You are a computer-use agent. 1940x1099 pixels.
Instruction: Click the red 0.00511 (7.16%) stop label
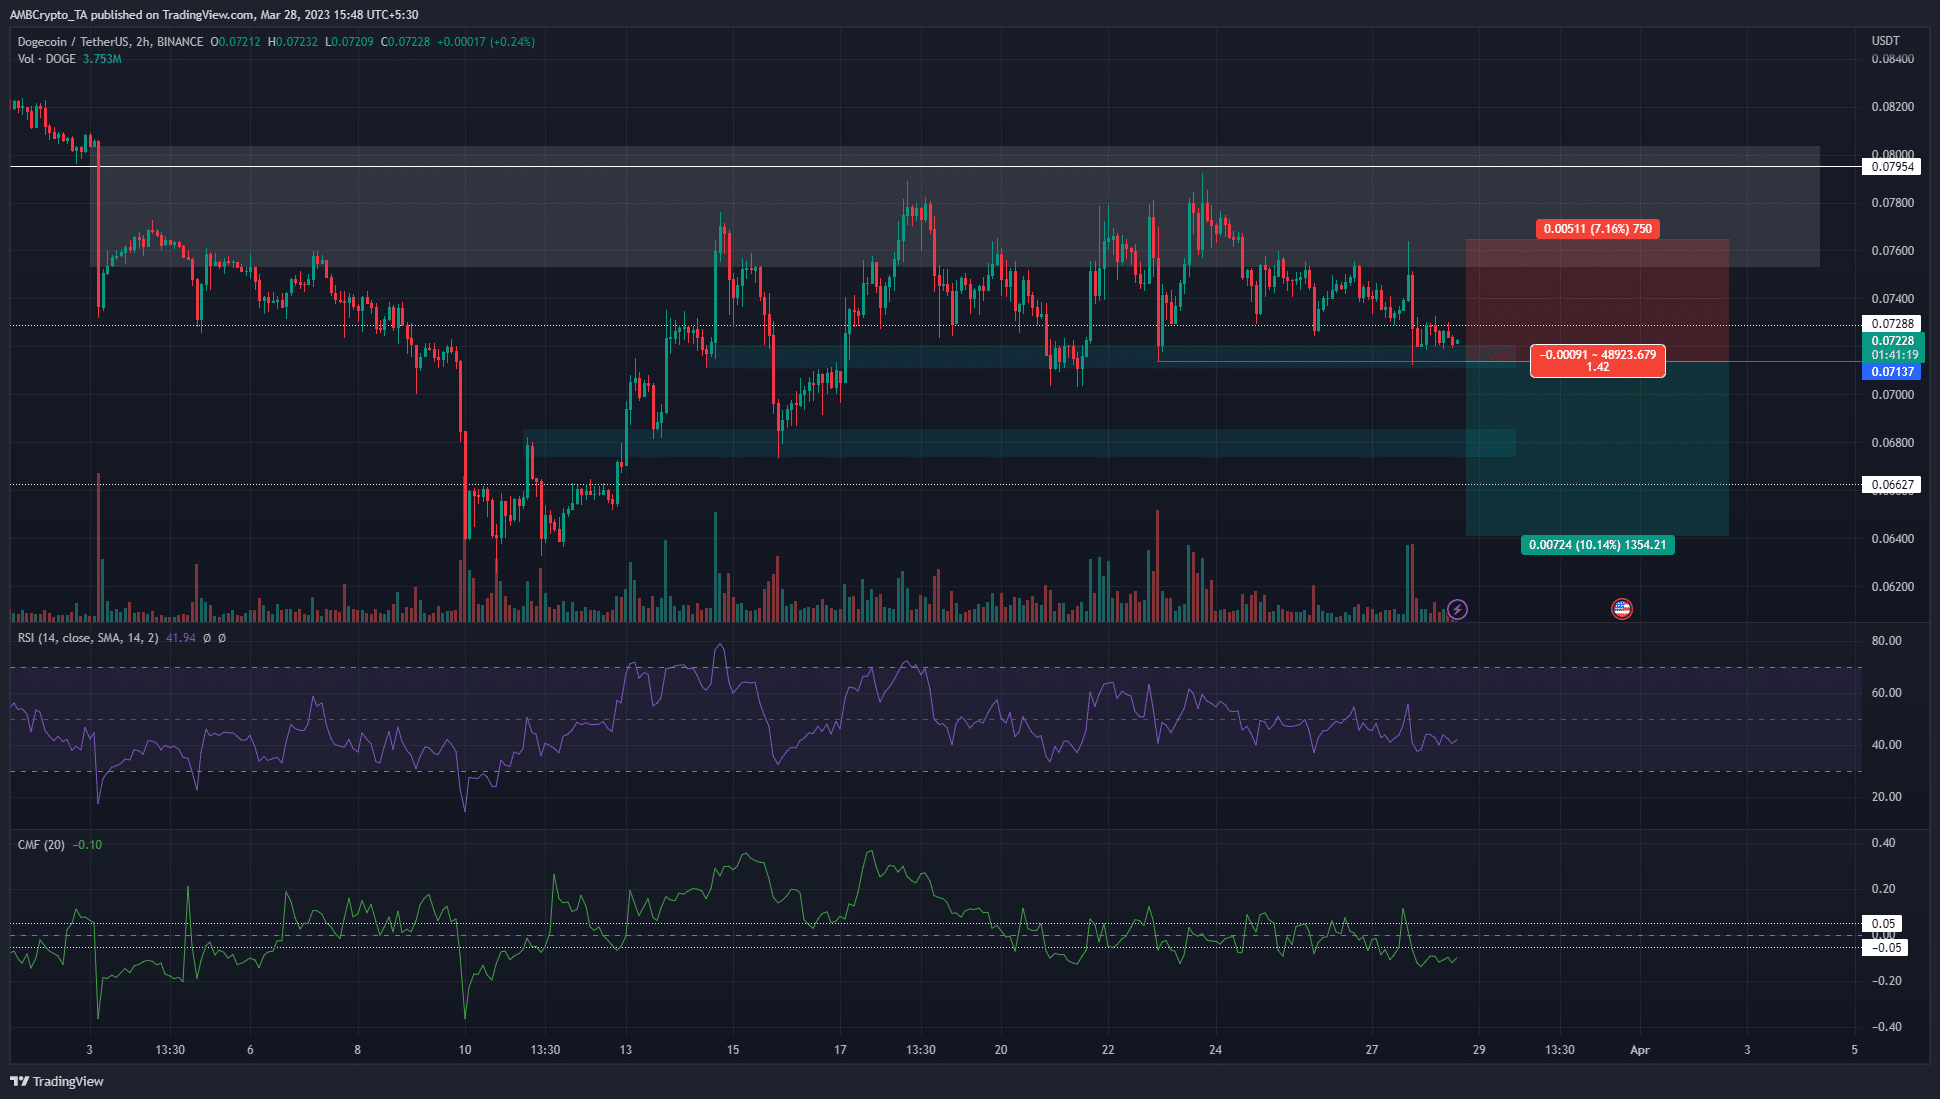pos(1597,229)
